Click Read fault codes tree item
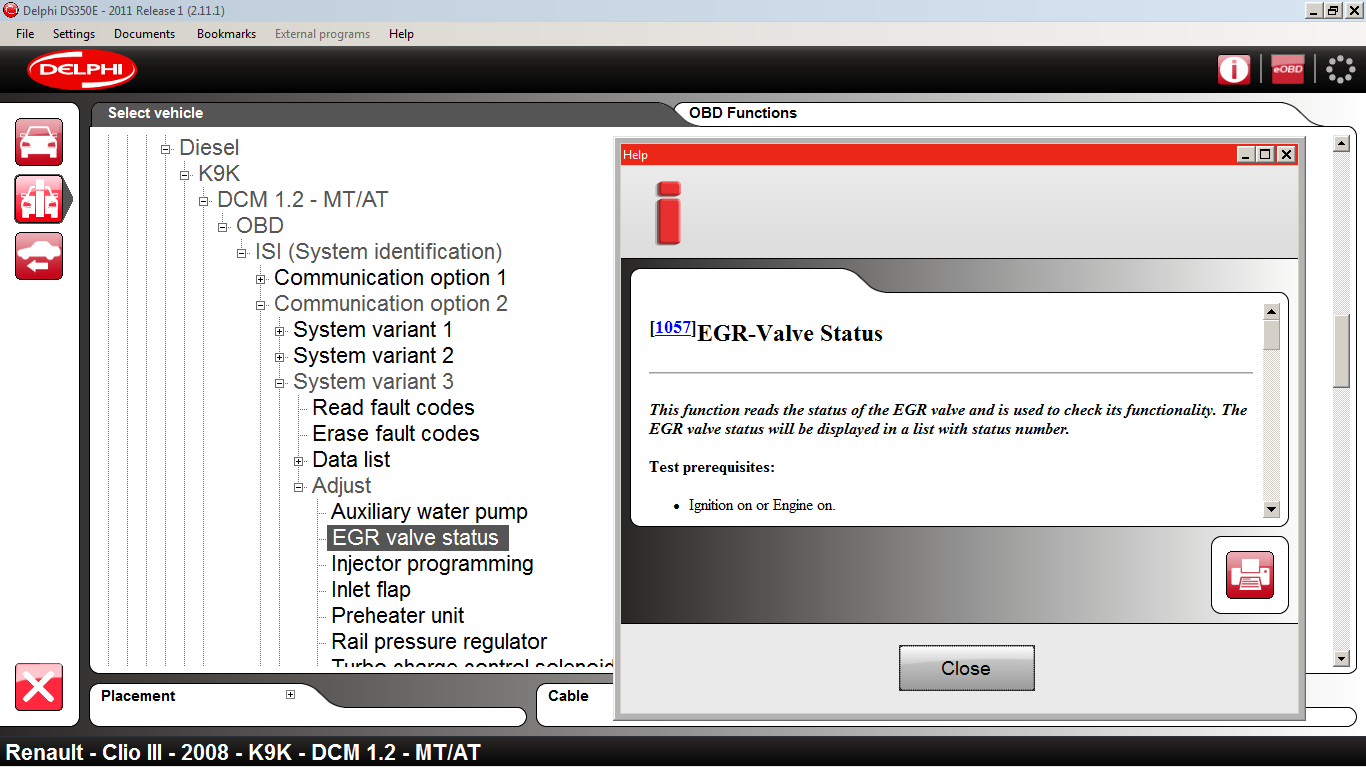 pos(393,408)
